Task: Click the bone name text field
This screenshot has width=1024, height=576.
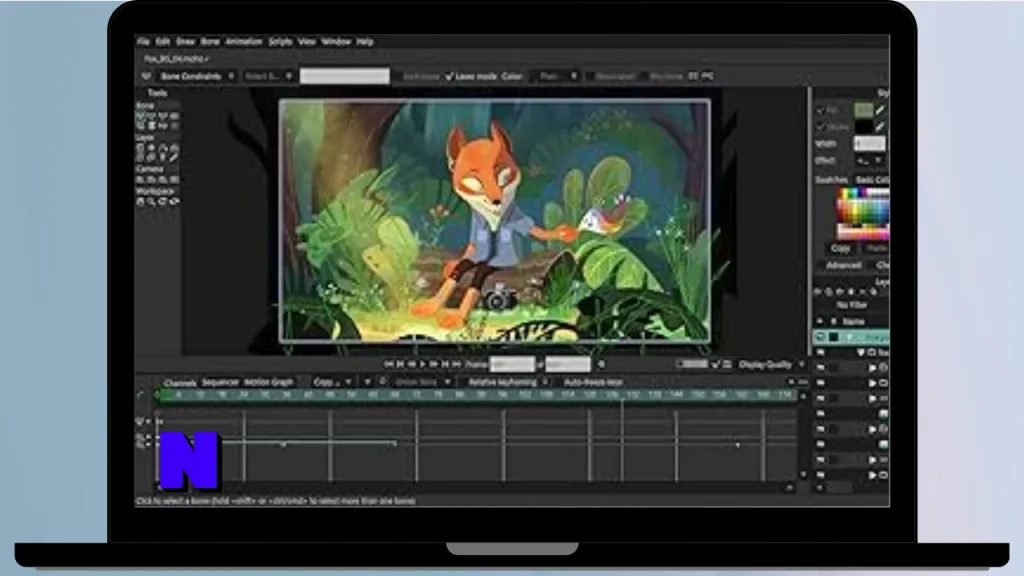Action: (345, 76)
